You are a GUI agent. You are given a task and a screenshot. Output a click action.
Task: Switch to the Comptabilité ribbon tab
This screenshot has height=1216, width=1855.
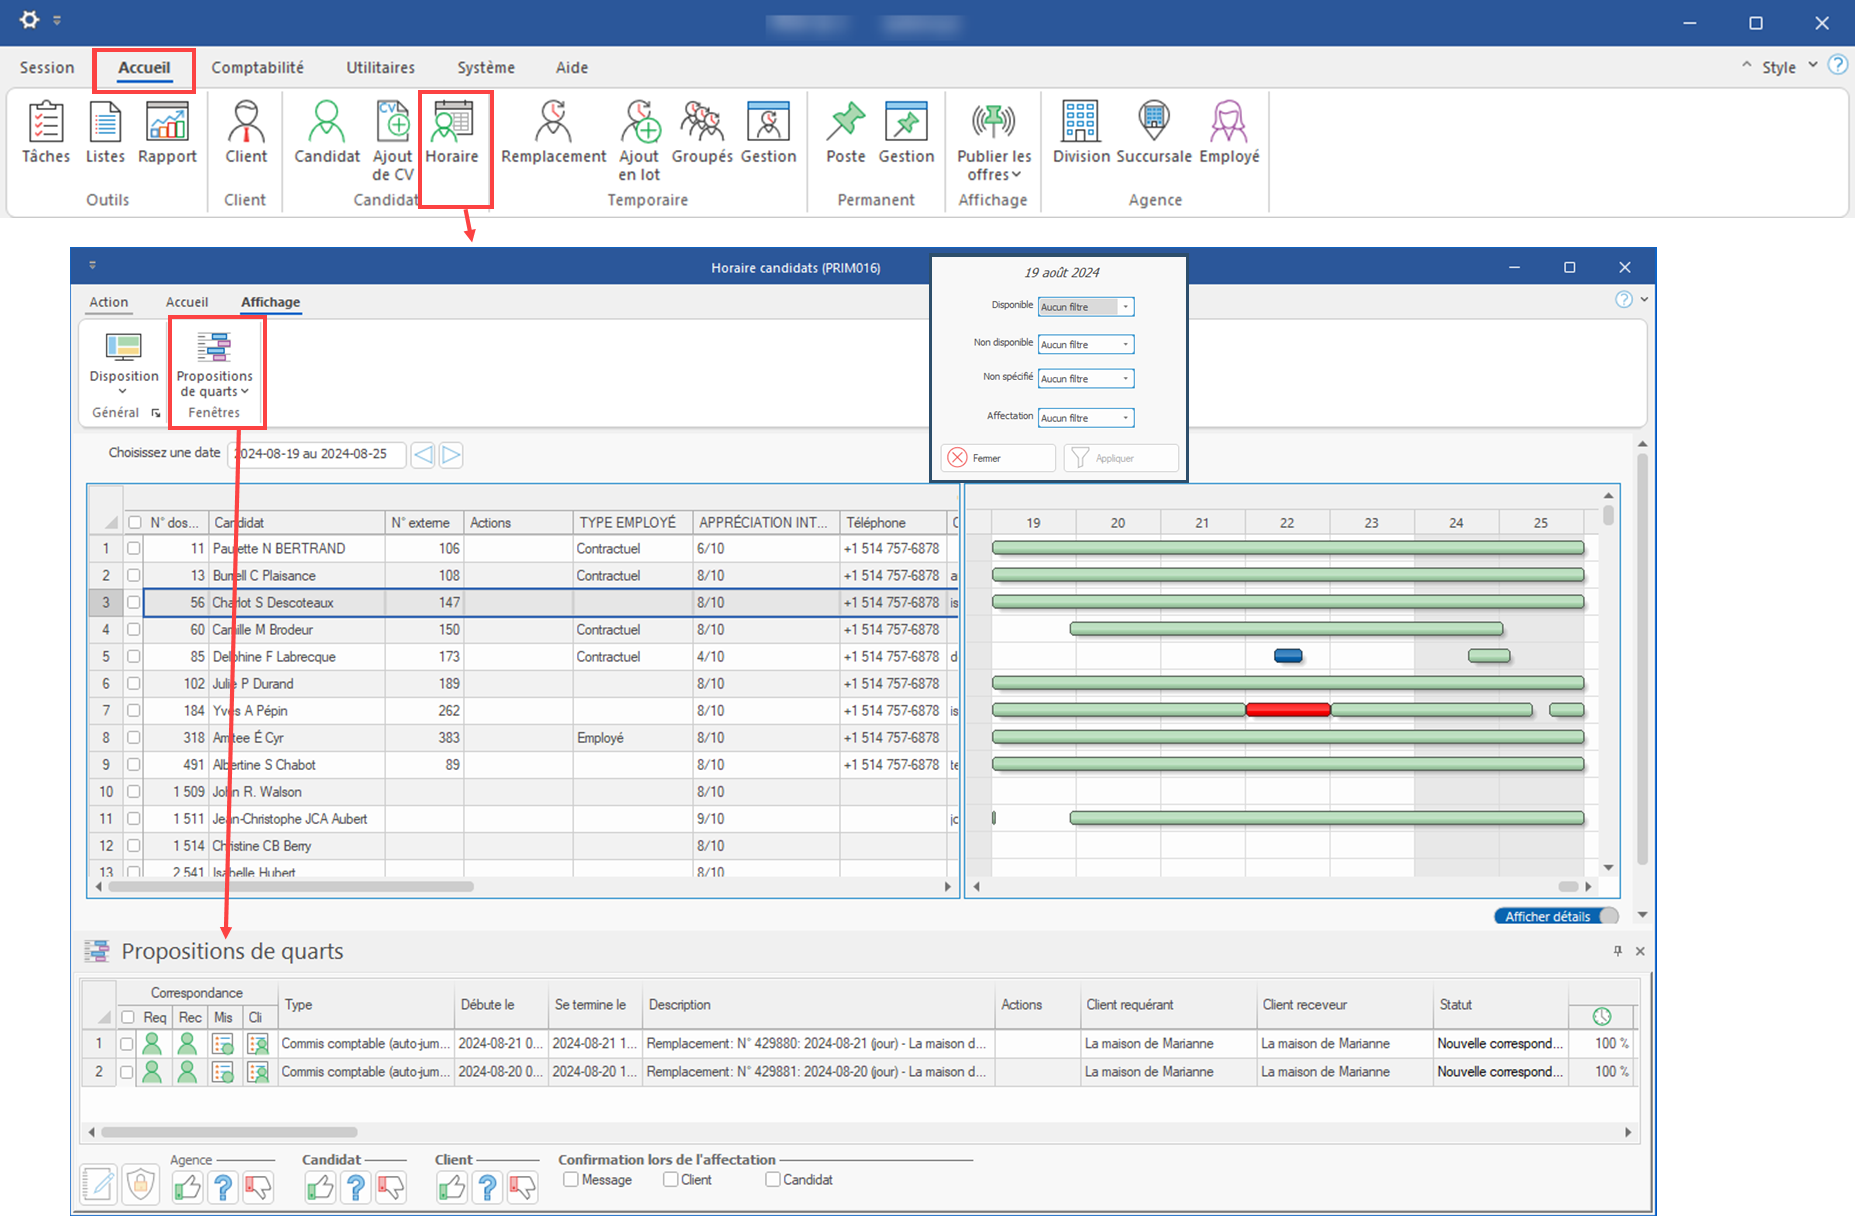pos(257,68)
